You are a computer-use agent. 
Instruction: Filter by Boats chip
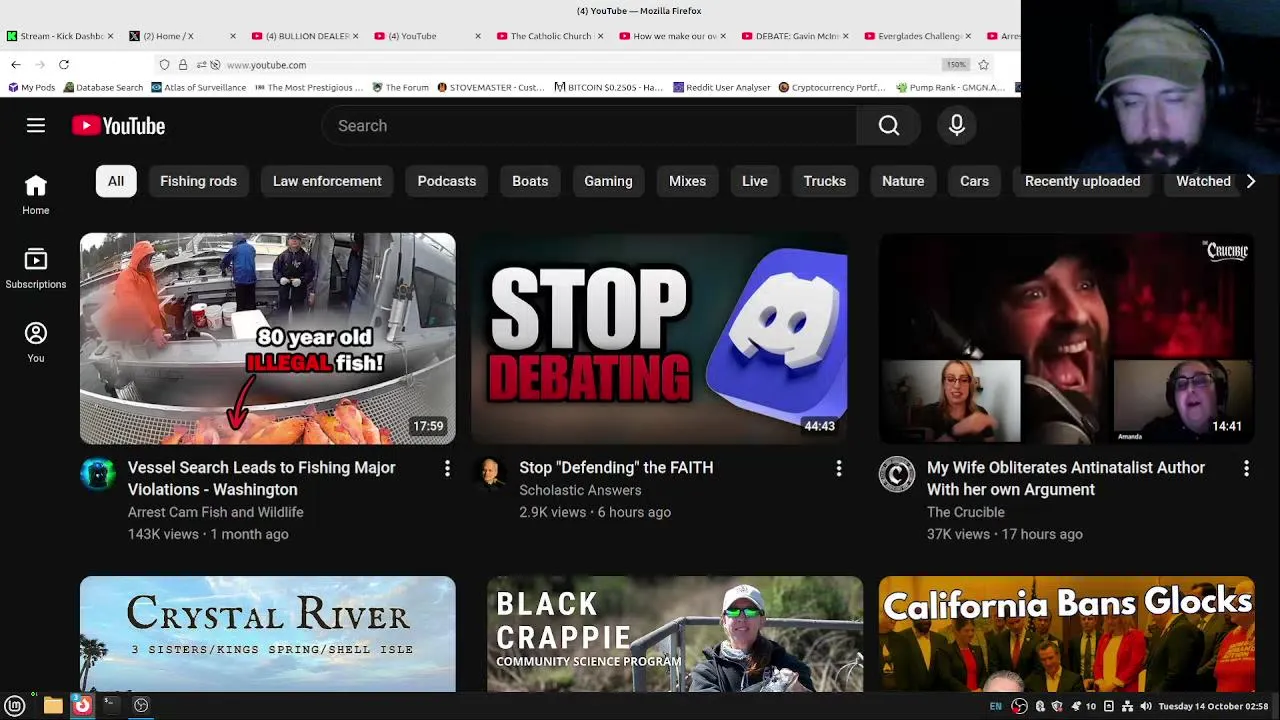click(530, 181)
